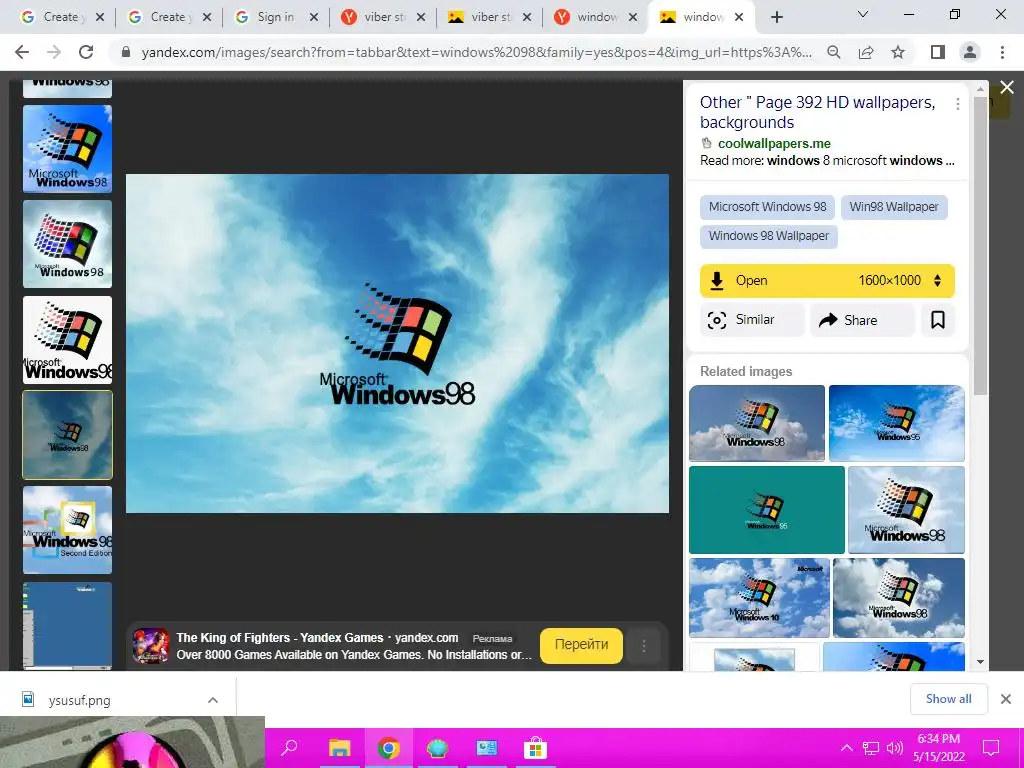This screenshot has width=1024, height=768.
Task: Open taskbar search magnifier
Action: (289, 748)
